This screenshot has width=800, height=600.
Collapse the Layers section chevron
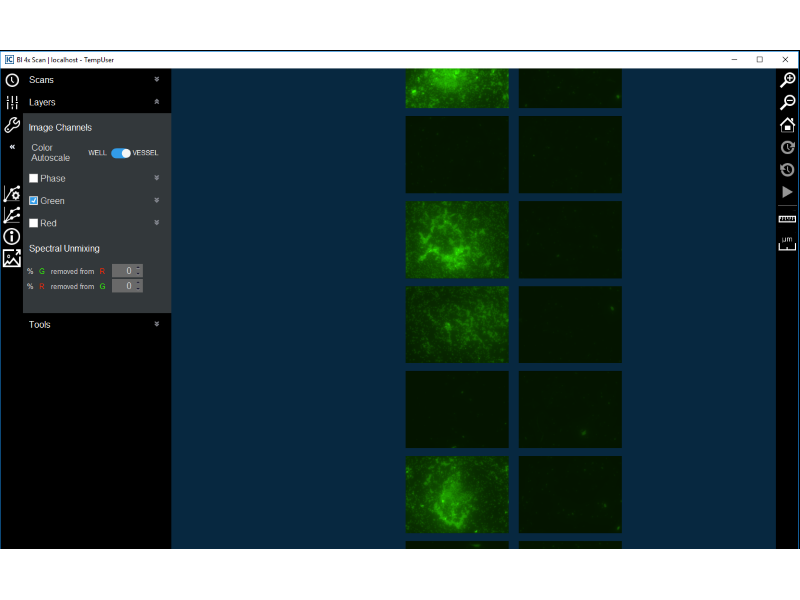tap(157, 102)
